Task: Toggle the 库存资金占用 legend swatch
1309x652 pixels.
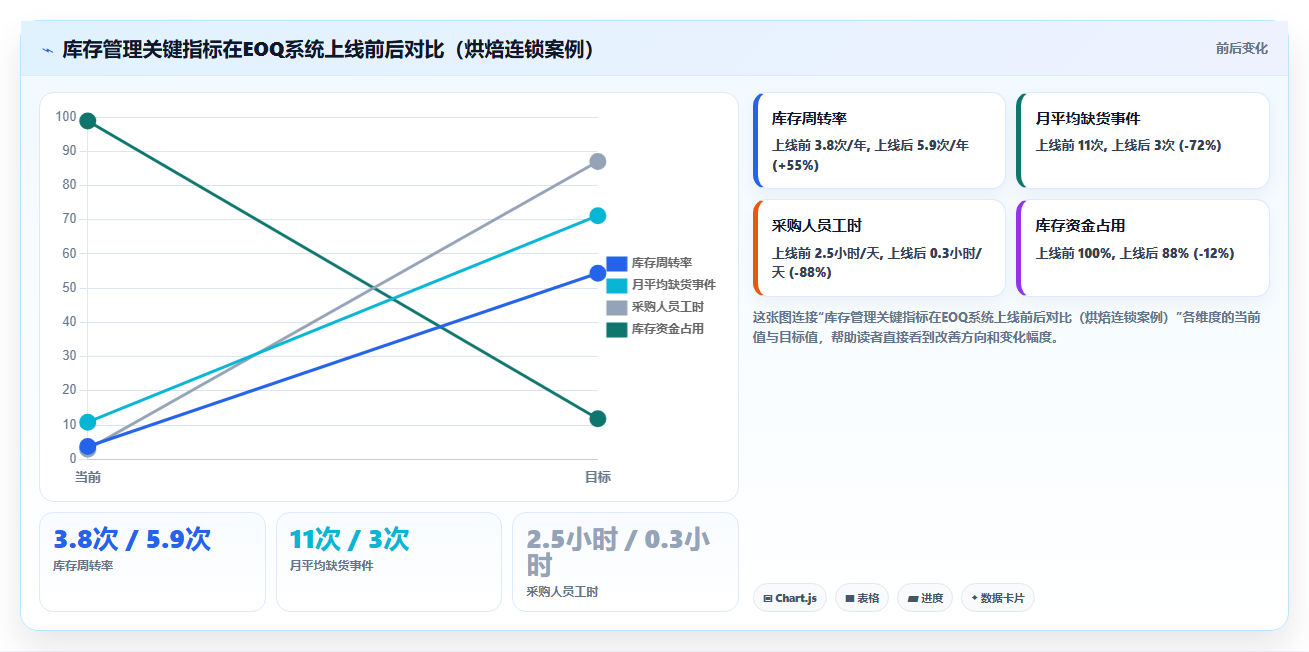Action: 617,329
